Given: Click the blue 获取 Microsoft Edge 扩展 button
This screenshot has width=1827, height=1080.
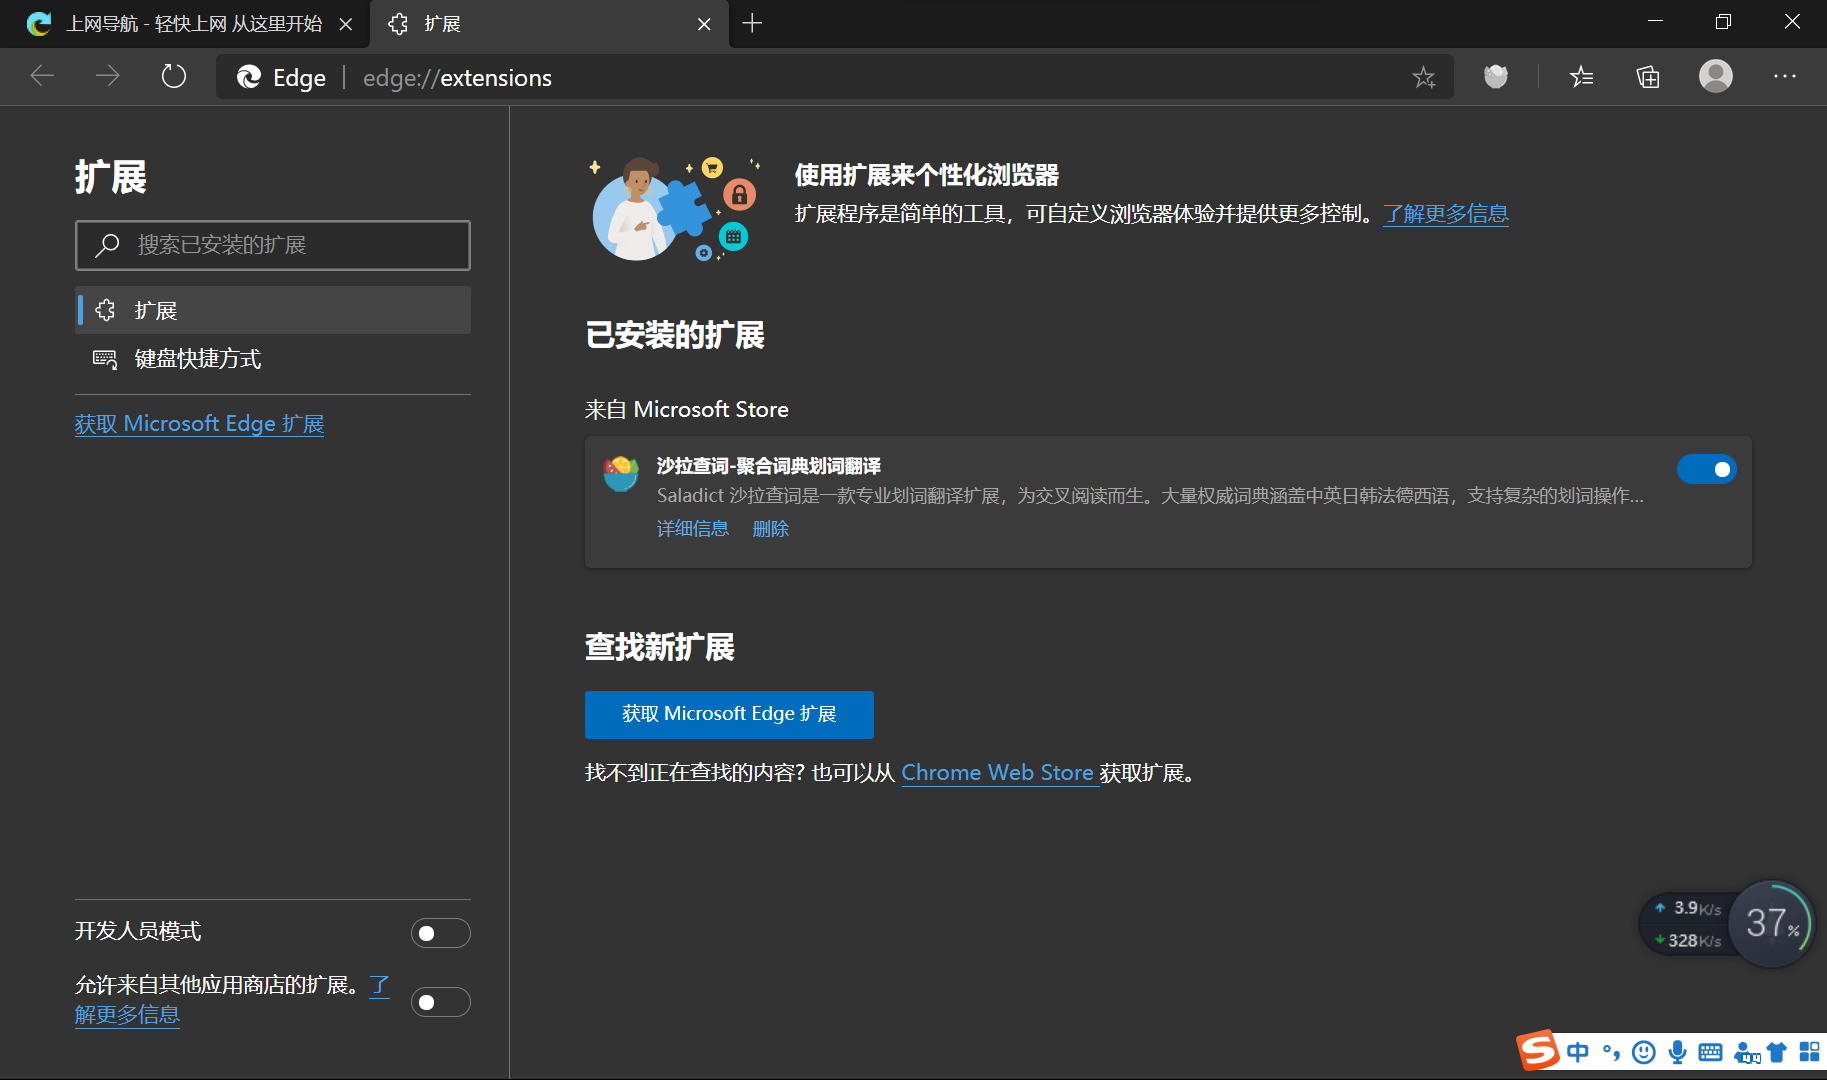Looking at the screenshot, I should (729, 715).
